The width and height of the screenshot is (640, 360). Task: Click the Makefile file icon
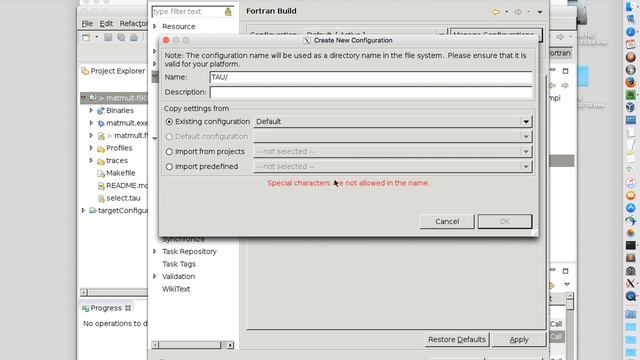tap(101, 173)
